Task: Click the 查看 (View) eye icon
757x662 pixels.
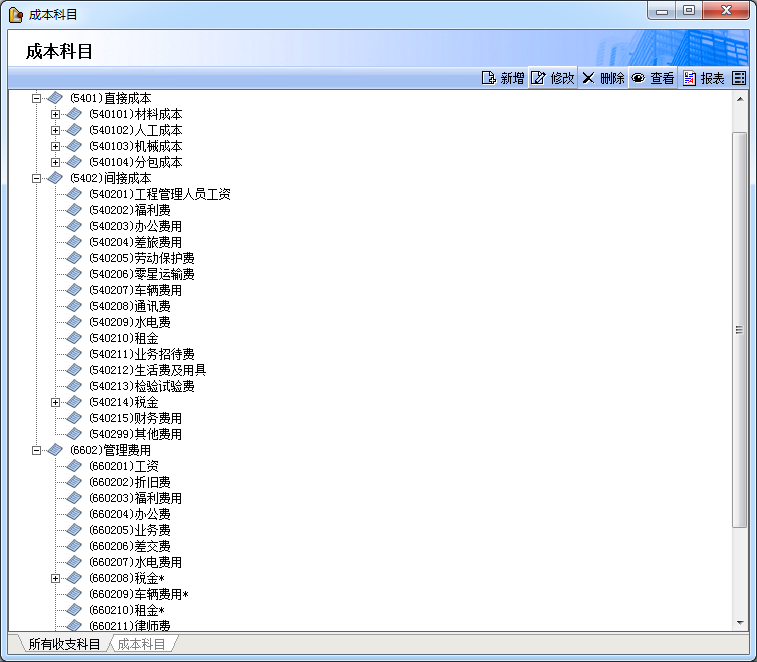Action: pyautogui.click(x=637, y=78)
